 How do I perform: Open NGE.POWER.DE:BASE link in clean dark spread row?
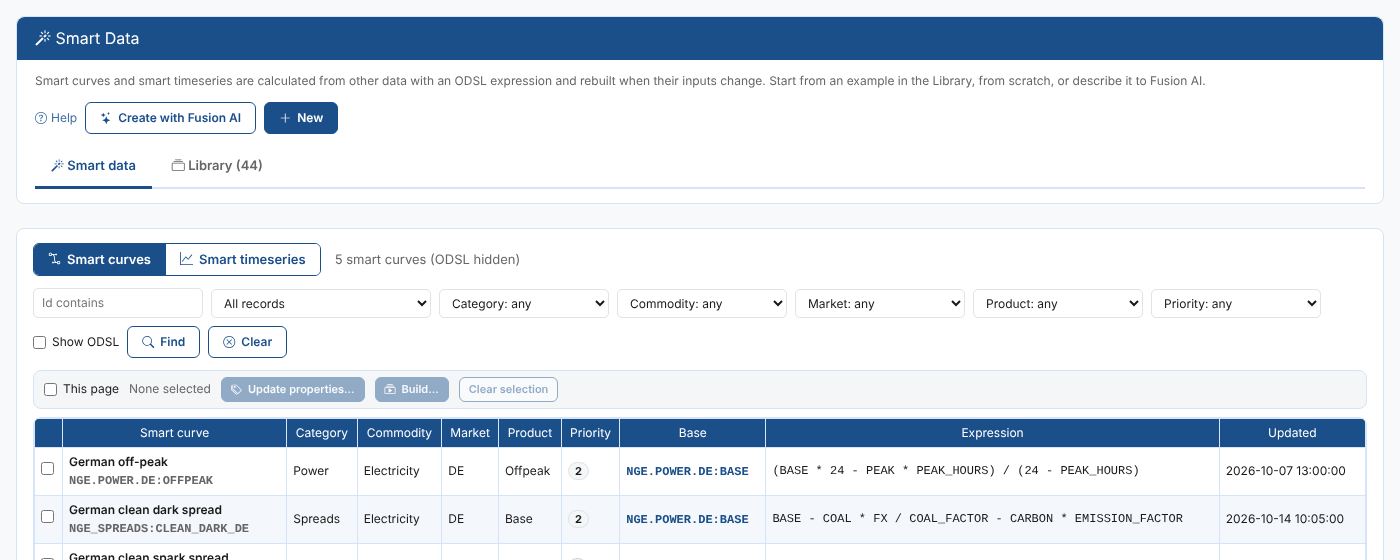[x=687, y=519]
